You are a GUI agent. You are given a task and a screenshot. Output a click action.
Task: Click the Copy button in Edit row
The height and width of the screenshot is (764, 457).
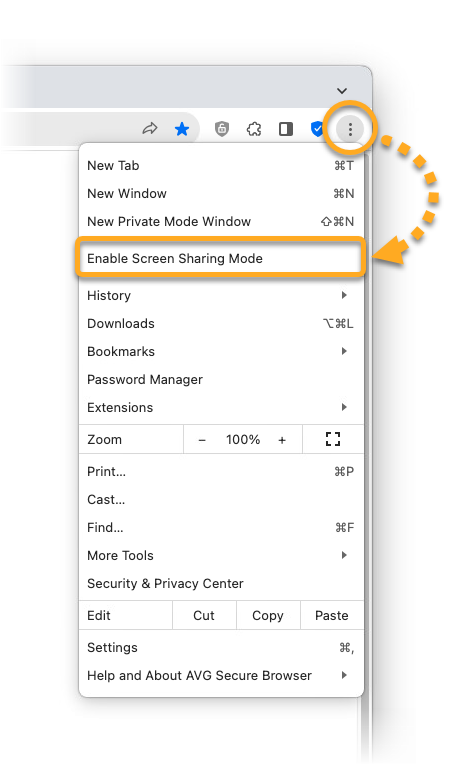click(x=268, y=615)
